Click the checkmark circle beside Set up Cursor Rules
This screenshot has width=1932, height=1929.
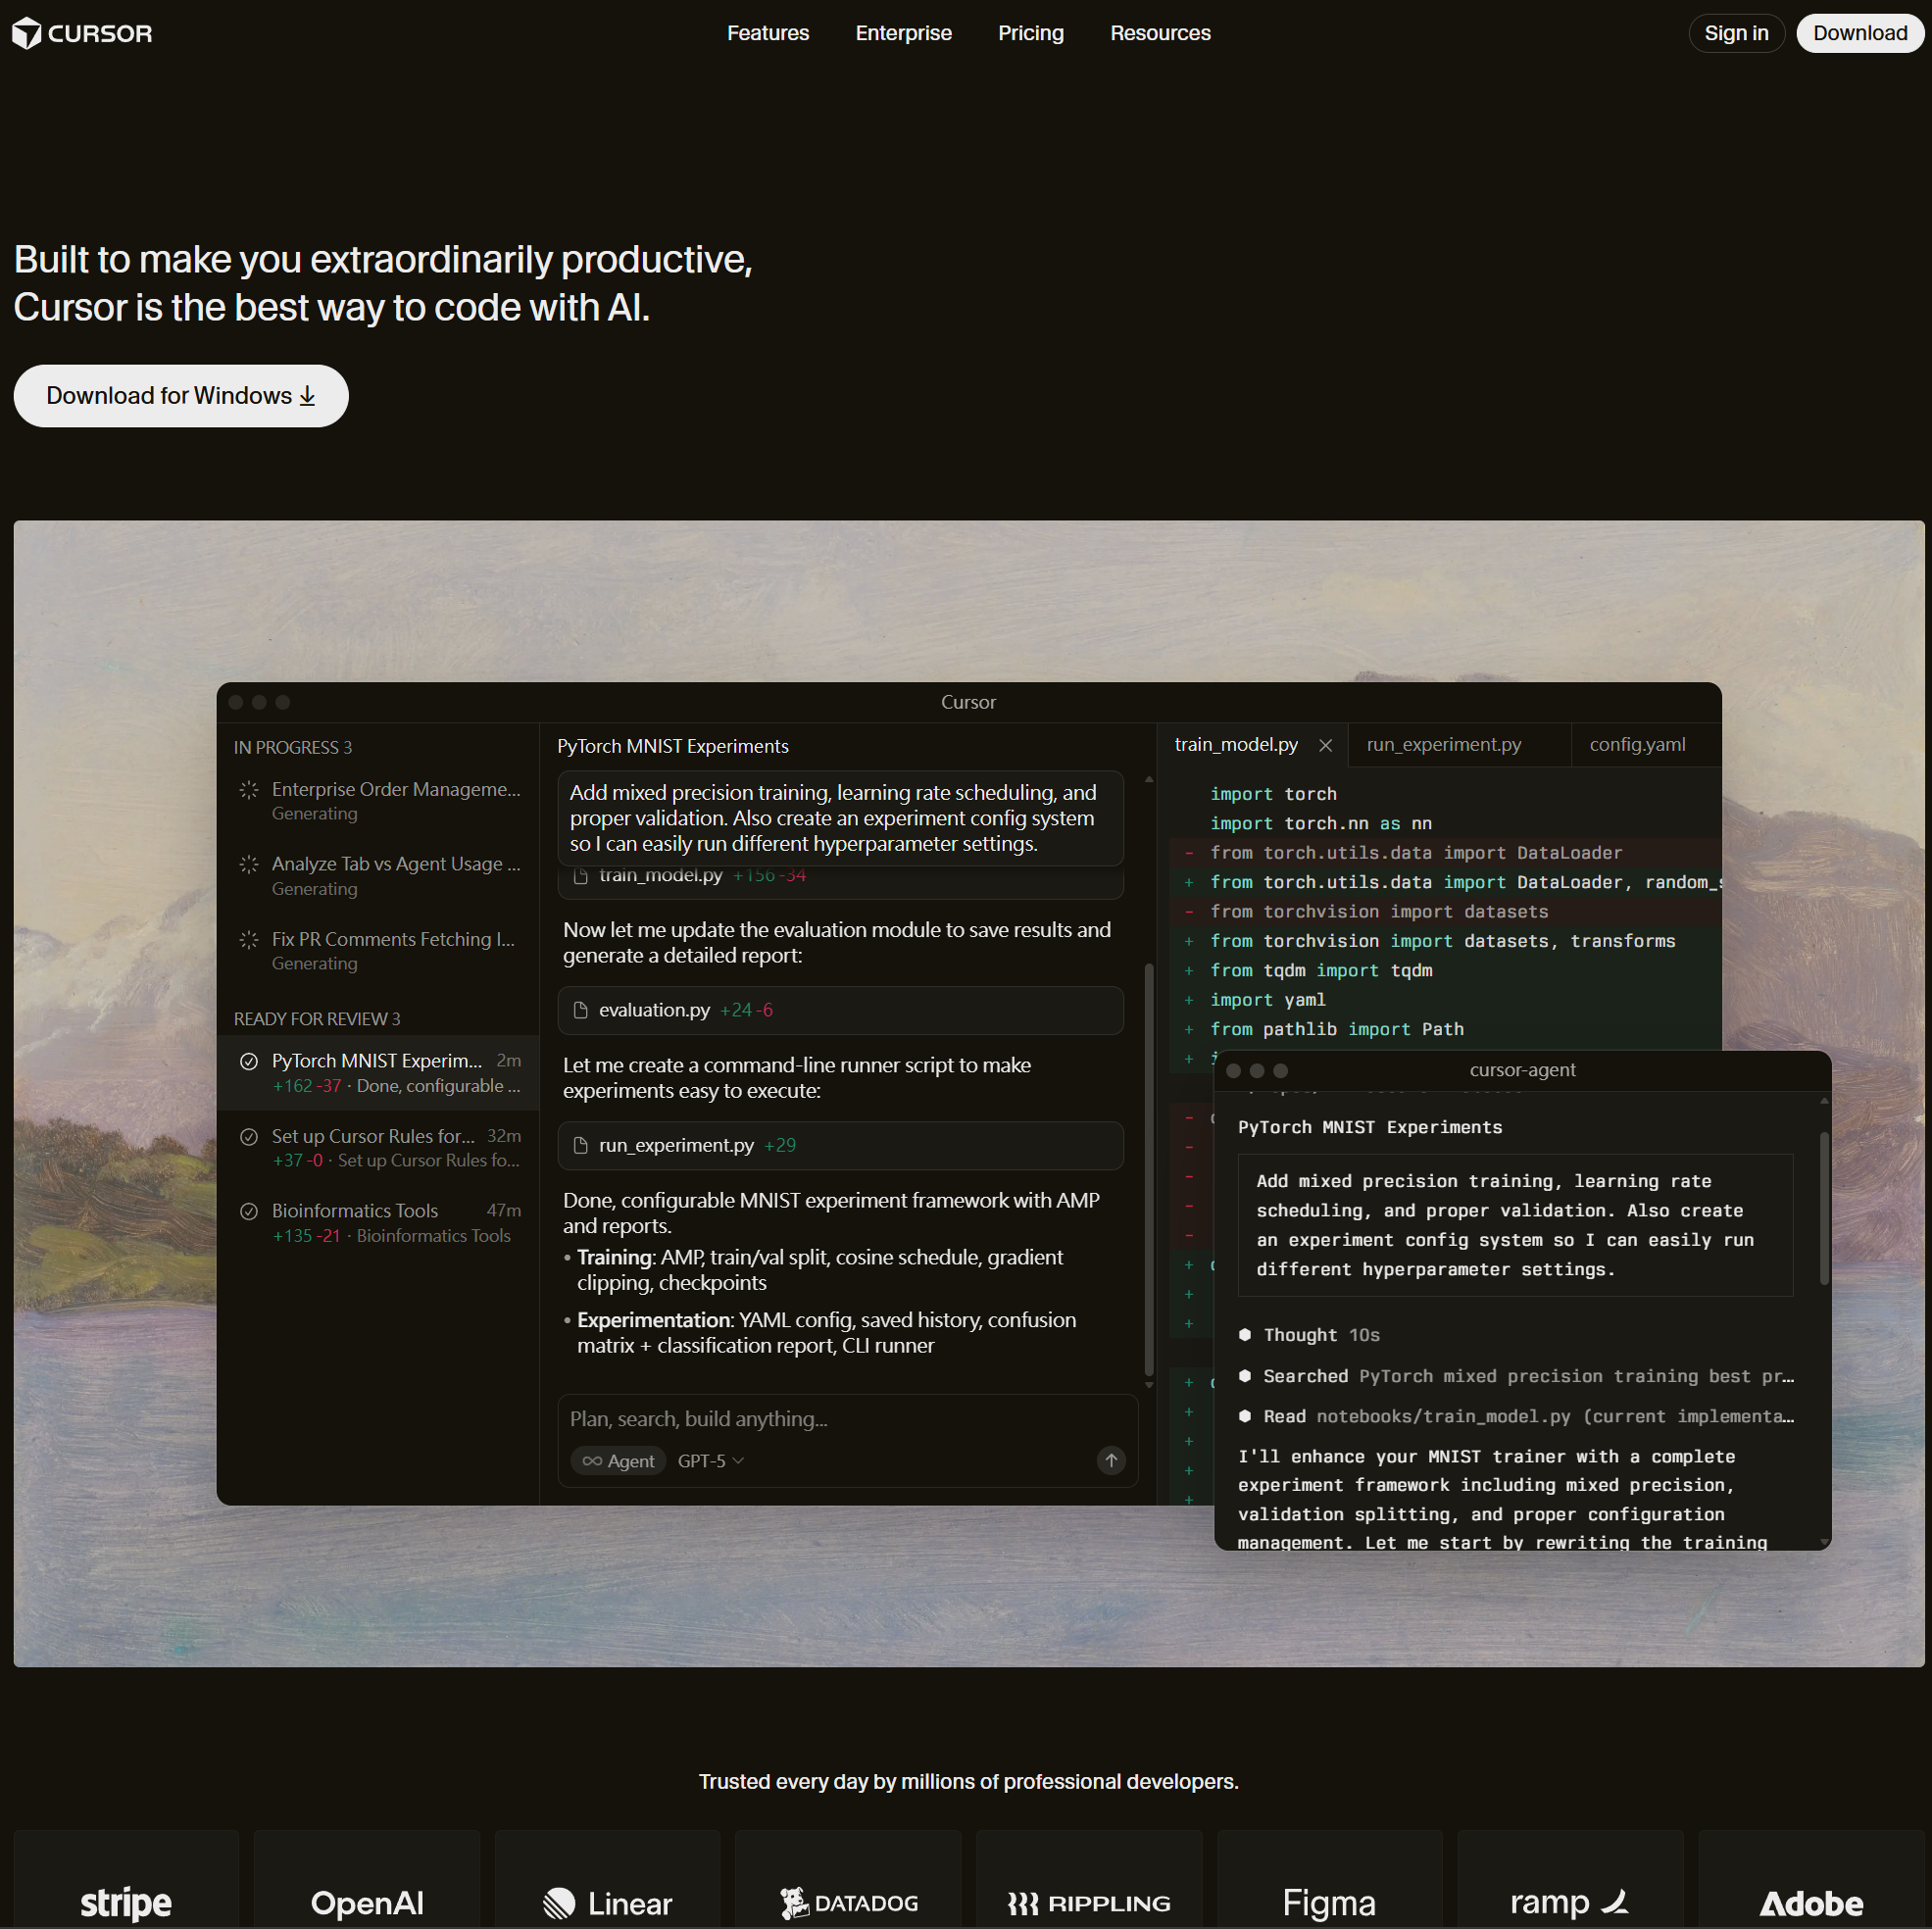[x=249, y=1136]
